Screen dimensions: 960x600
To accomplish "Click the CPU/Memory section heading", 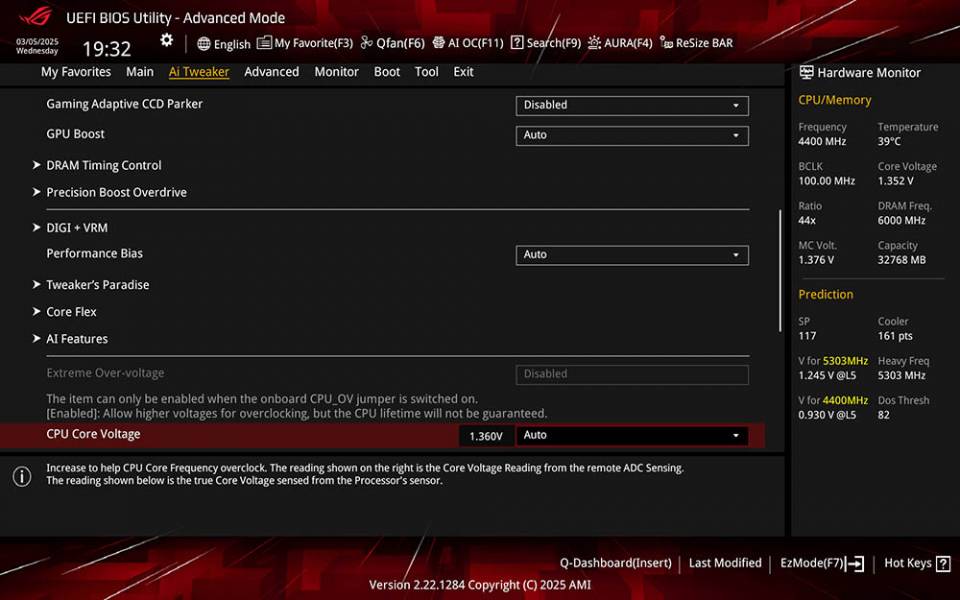I will pos(834,100).
